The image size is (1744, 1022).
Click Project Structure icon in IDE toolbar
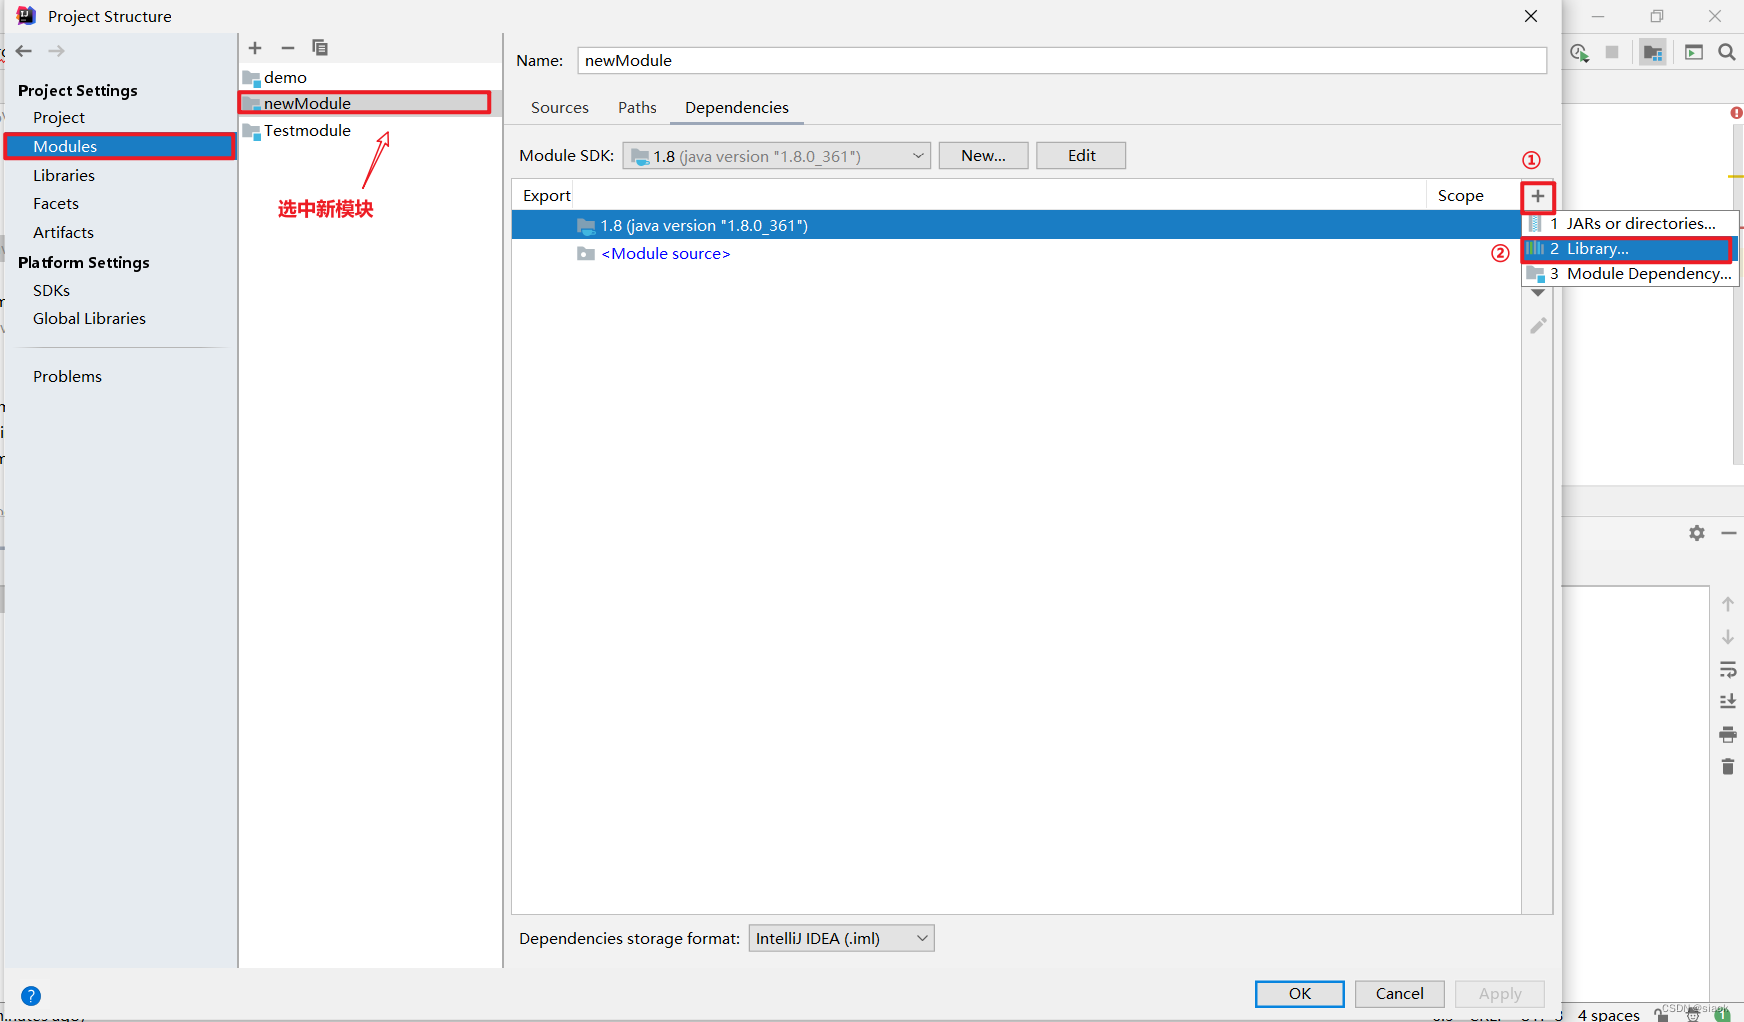1653,52
